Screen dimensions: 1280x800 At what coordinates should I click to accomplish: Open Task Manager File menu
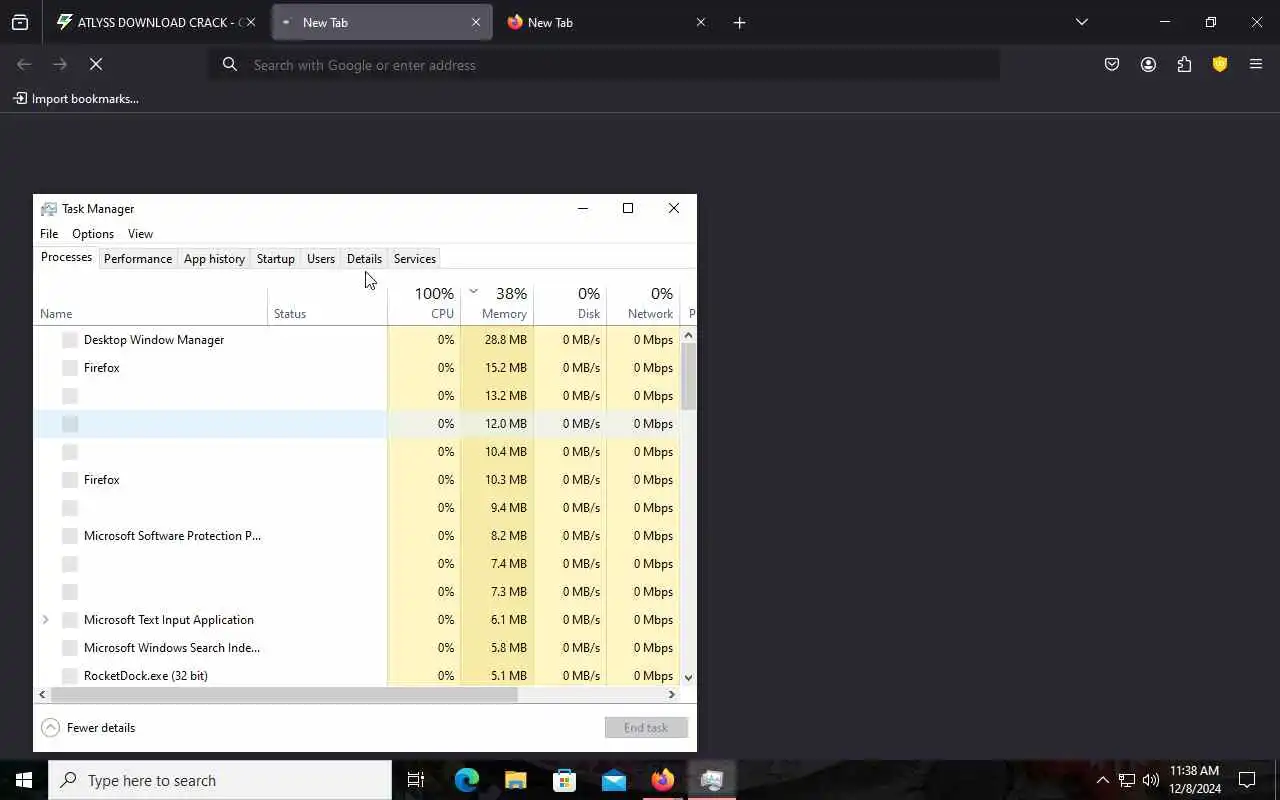tap(49, 234)
